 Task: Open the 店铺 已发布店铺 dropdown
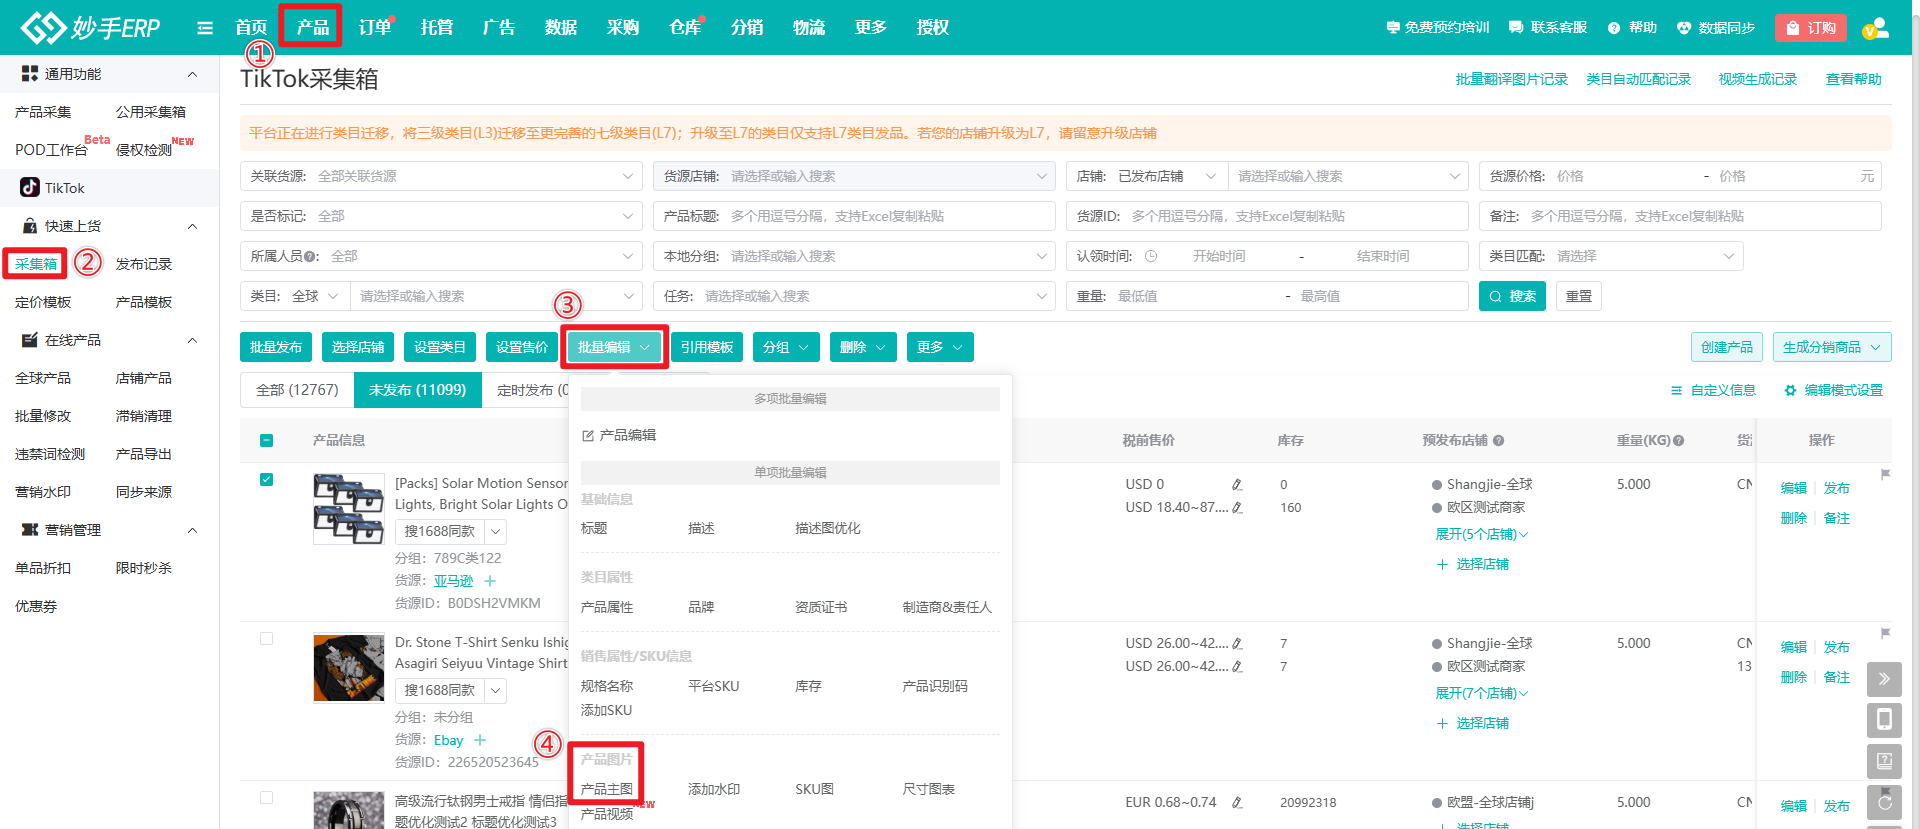1147,176
